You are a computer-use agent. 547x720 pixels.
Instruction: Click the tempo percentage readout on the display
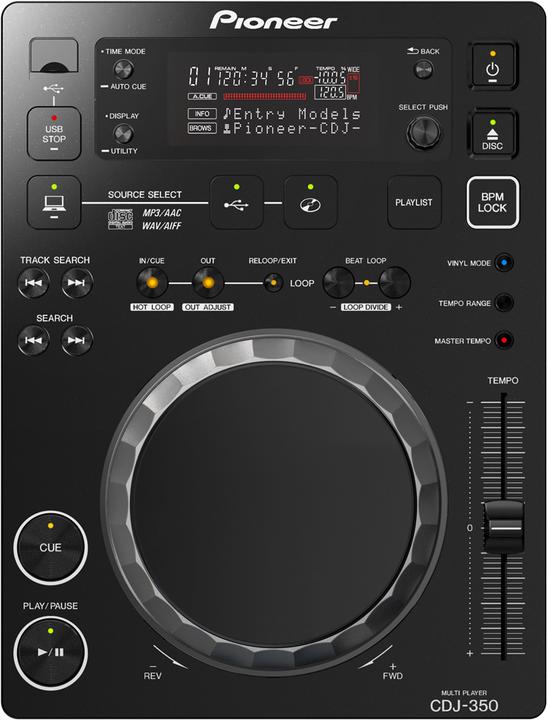[x=331, y=78]
